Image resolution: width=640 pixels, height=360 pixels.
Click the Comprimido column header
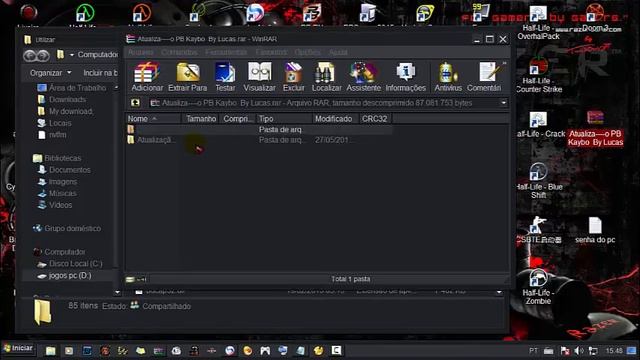point(238,119)
